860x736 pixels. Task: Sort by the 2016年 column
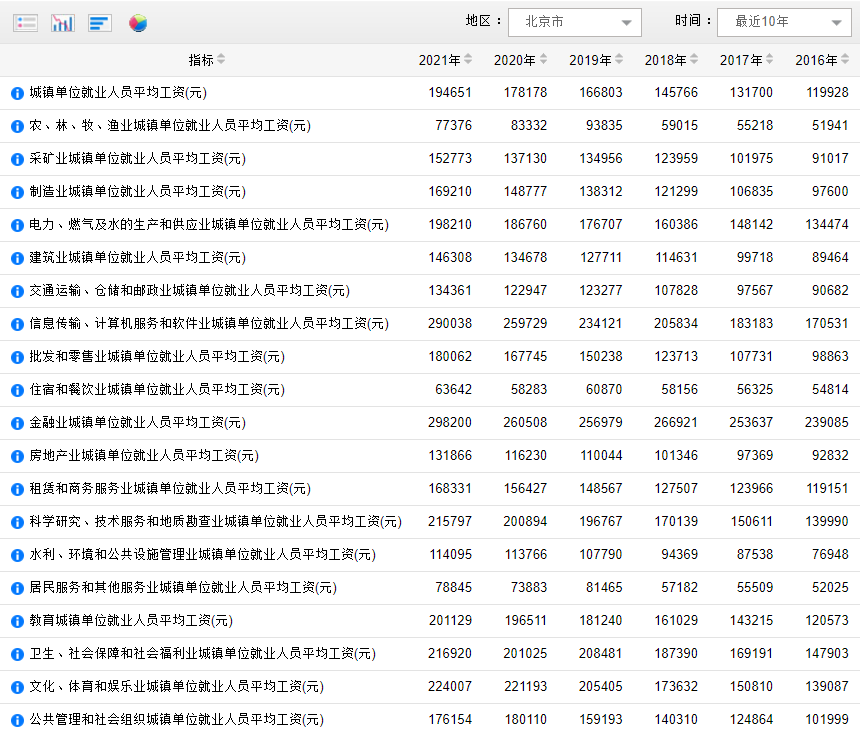[x=845, y=59]
